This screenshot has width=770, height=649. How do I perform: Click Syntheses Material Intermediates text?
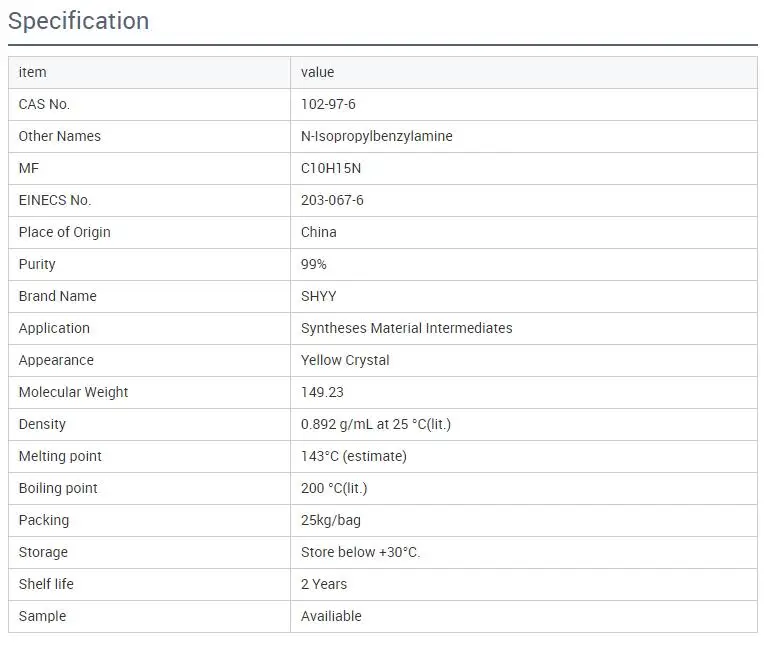[406, 328]
